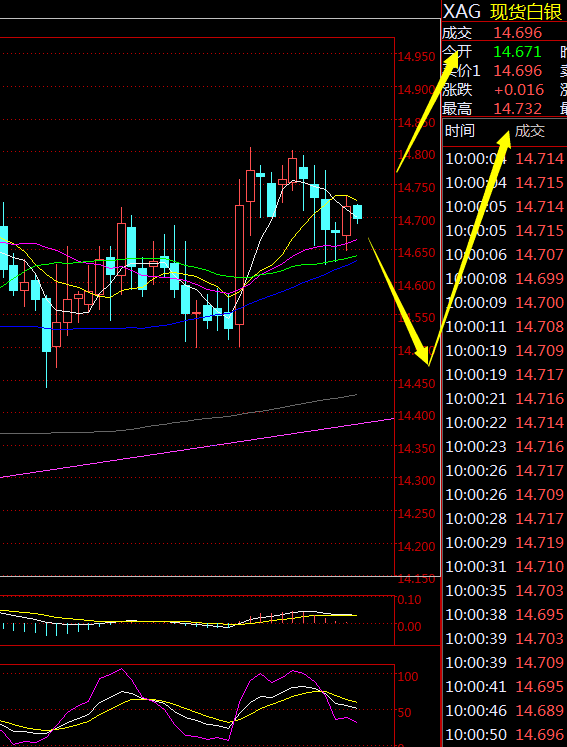
Task: Click the 今开 opening price 14.671
Action: [x=517, y=52]
